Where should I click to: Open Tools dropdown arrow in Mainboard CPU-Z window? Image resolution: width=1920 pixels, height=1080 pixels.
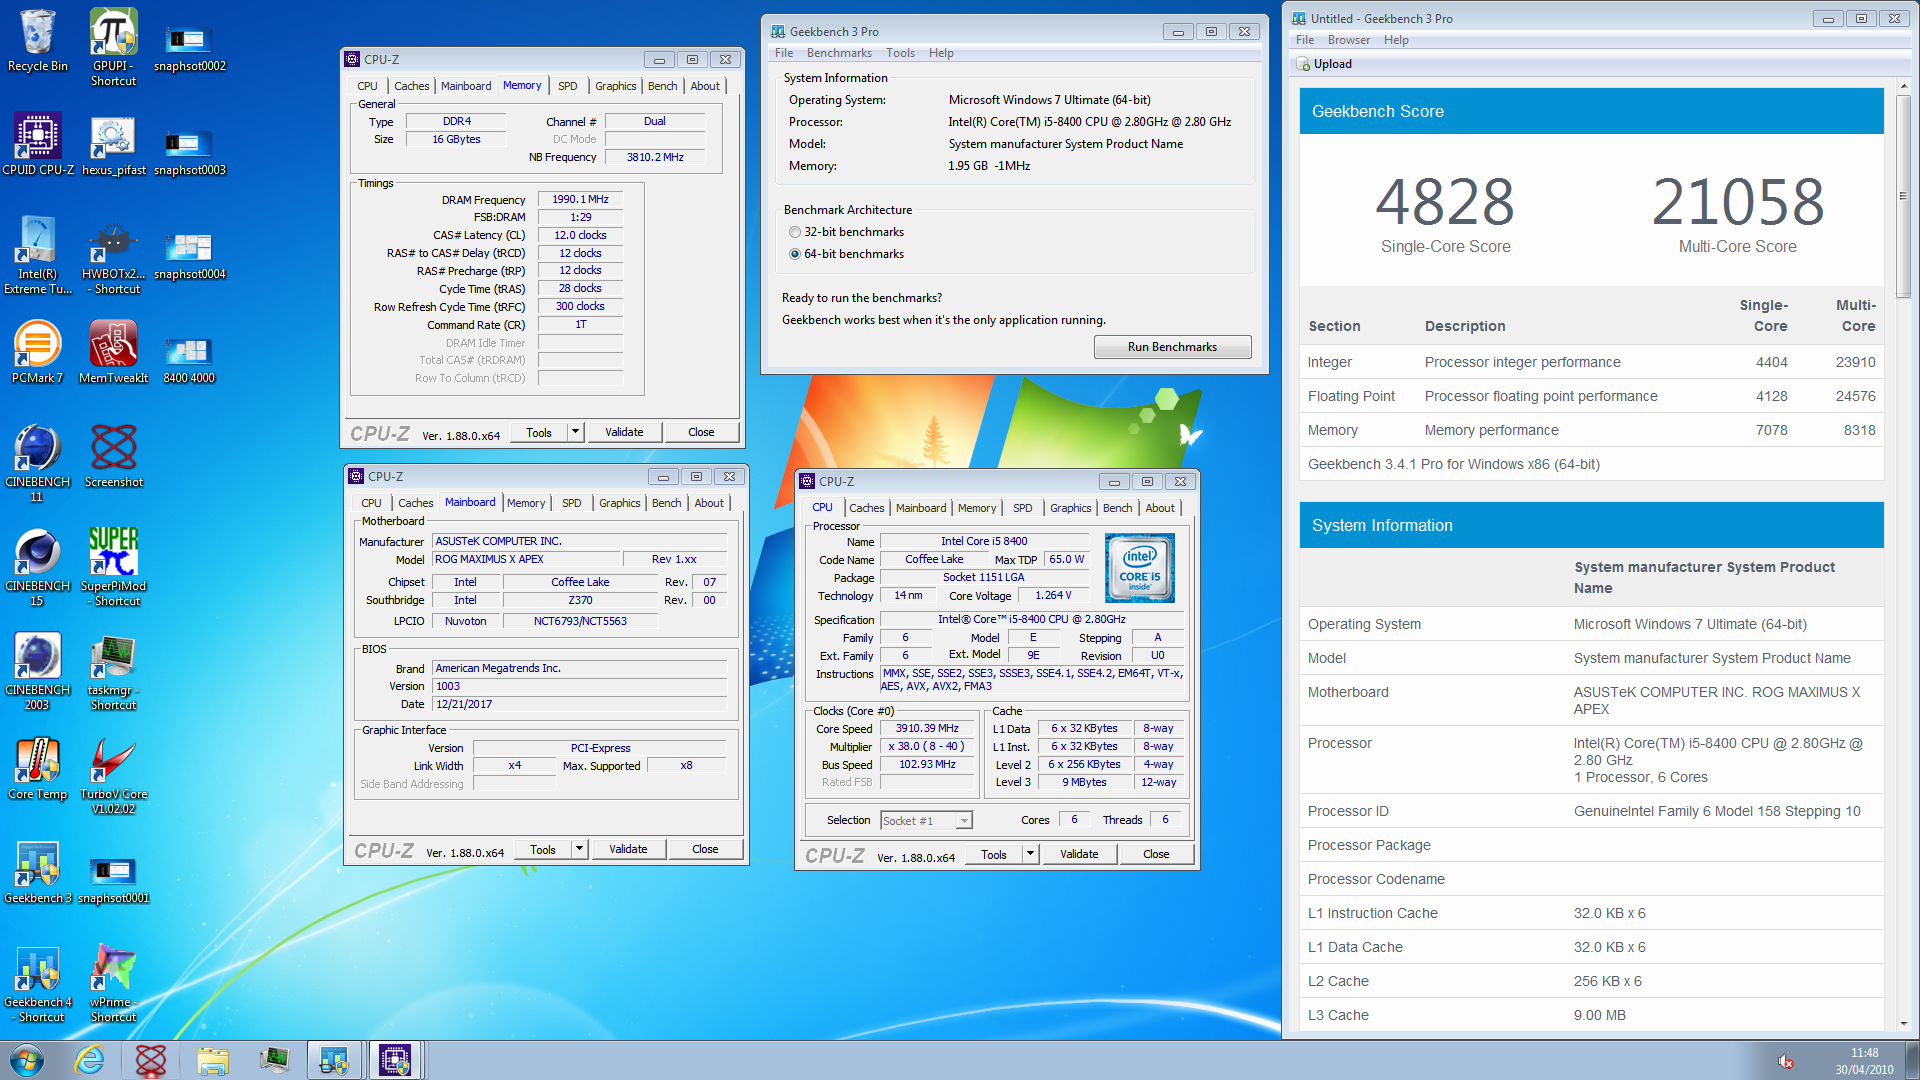coord(579,849)
